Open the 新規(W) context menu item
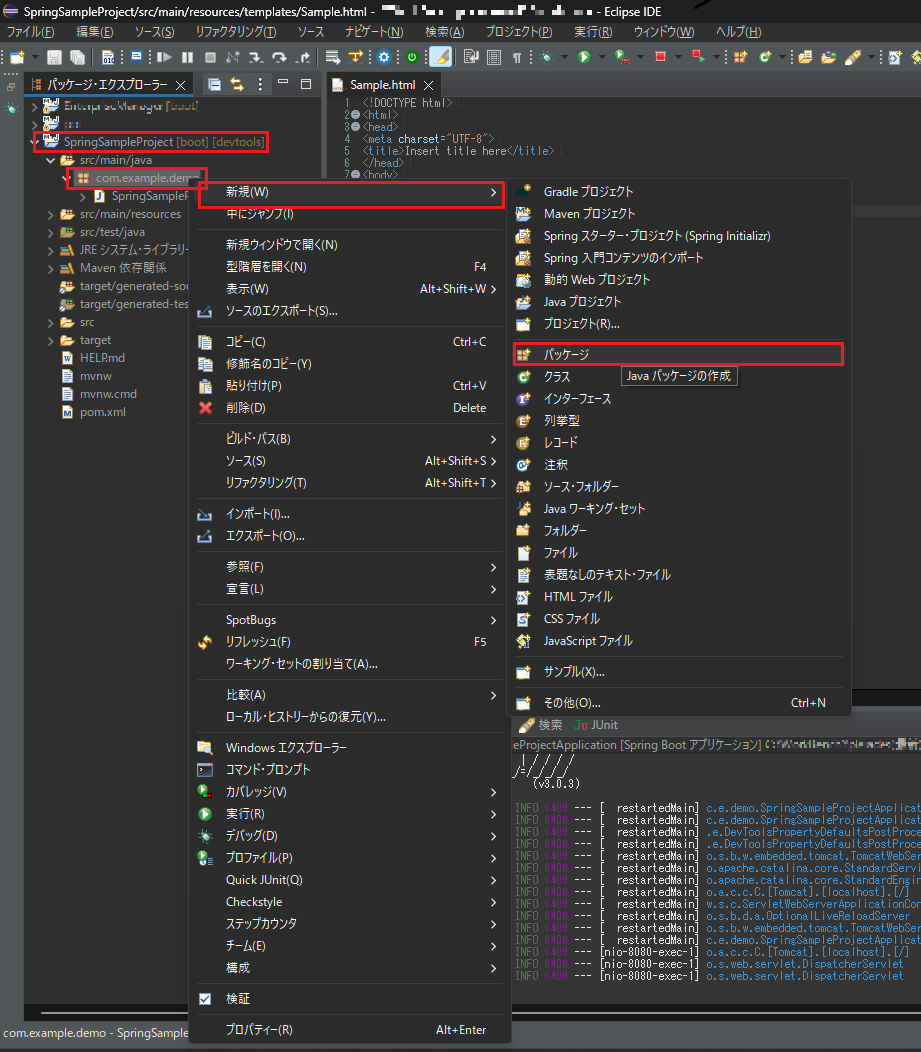This screenshot has height=1052, width=921. click(351, 193)
